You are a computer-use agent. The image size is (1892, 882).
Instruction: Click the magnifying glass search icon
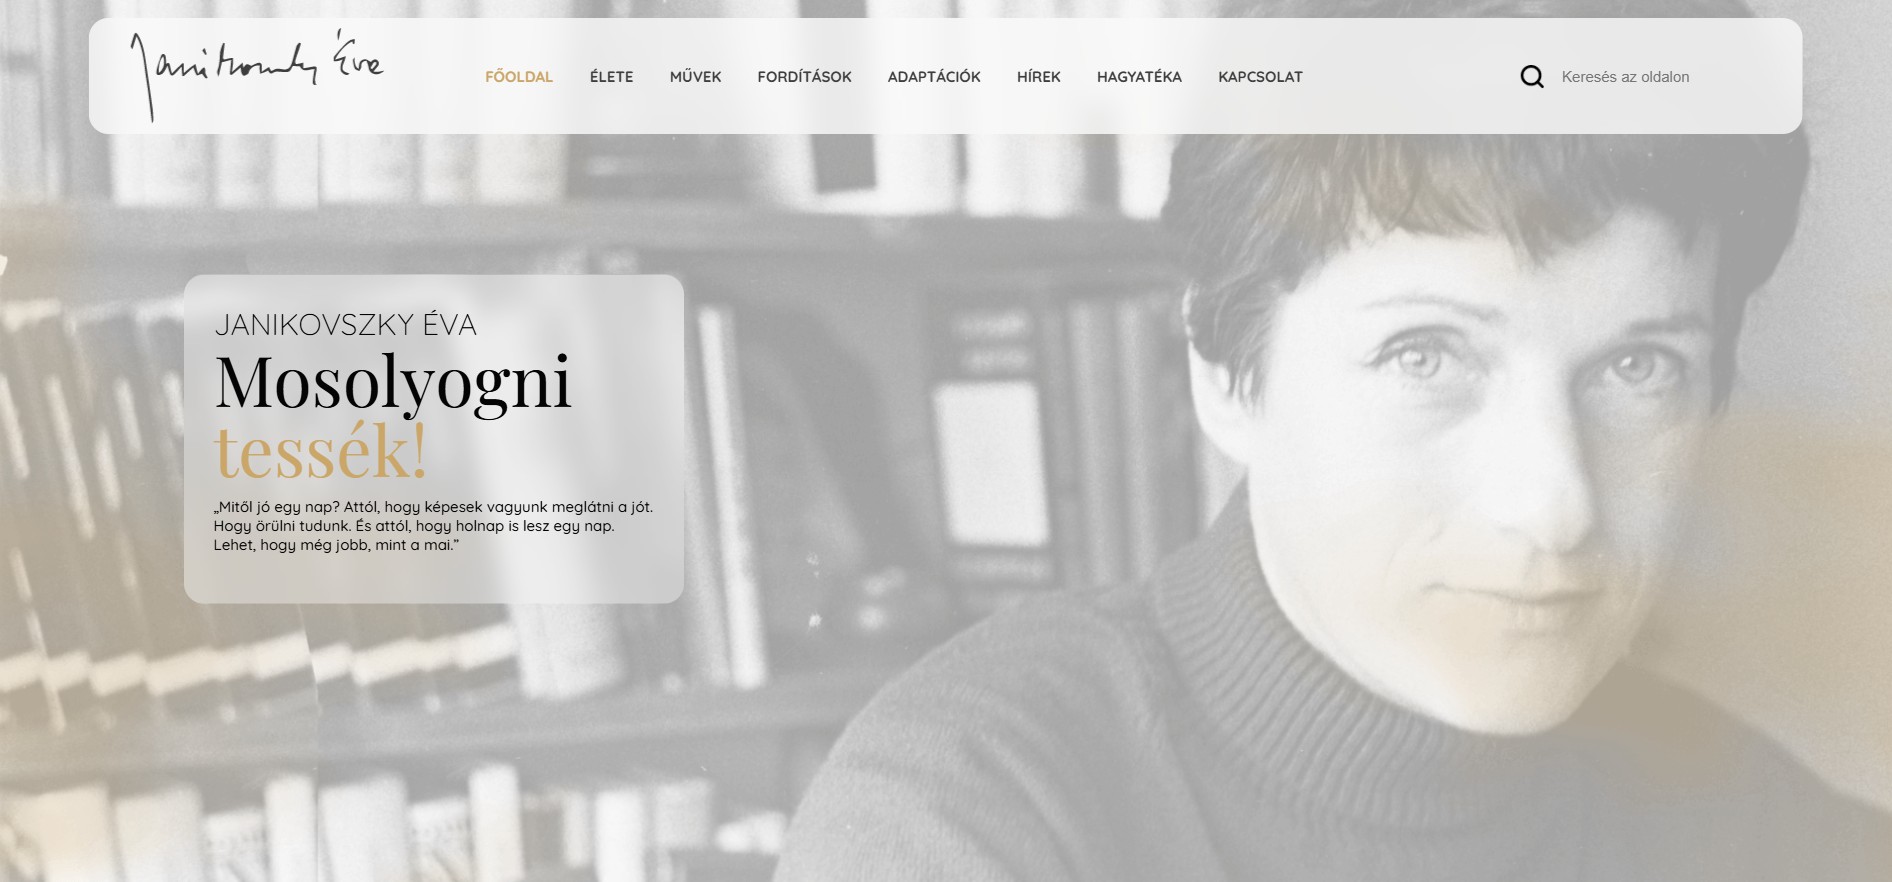(1531, 77)
